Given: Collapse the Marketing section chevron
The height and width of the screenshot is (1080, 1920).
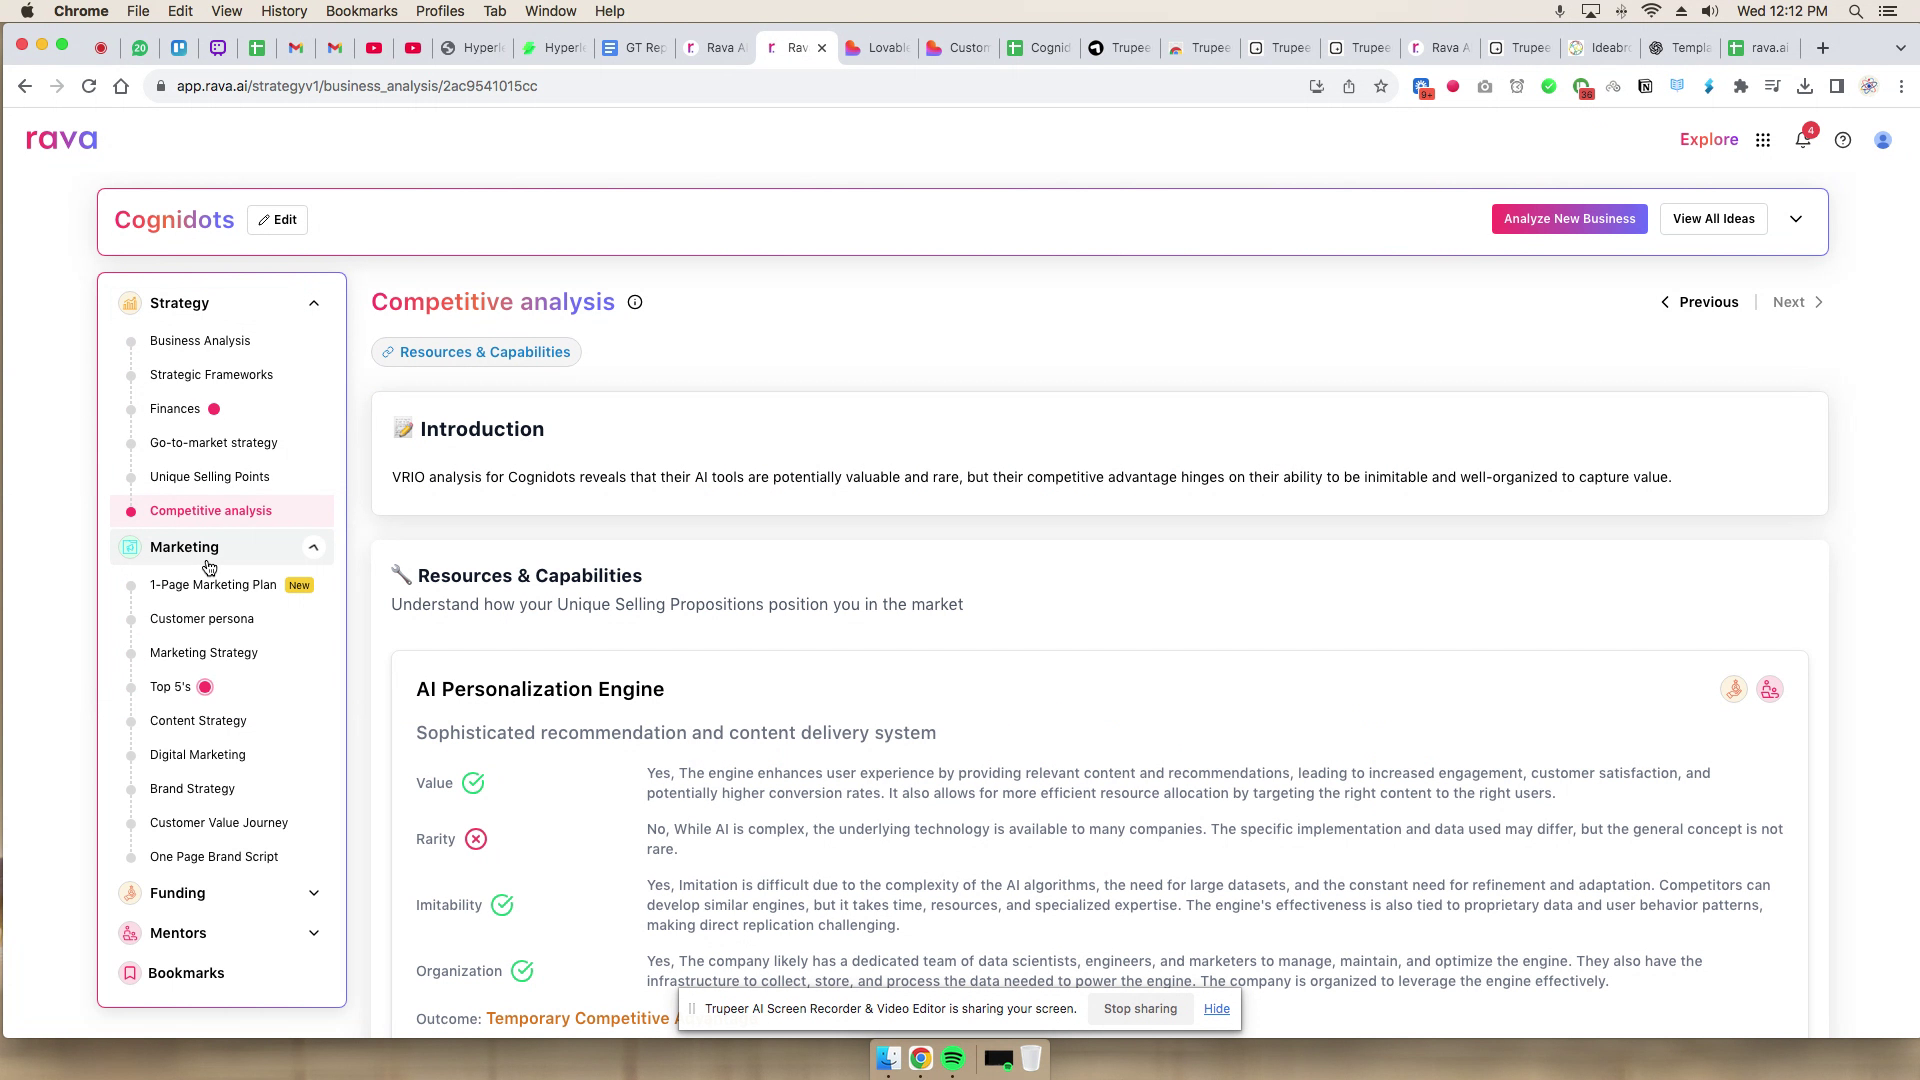Looking at the screenshot, I should tap(314, 547).
